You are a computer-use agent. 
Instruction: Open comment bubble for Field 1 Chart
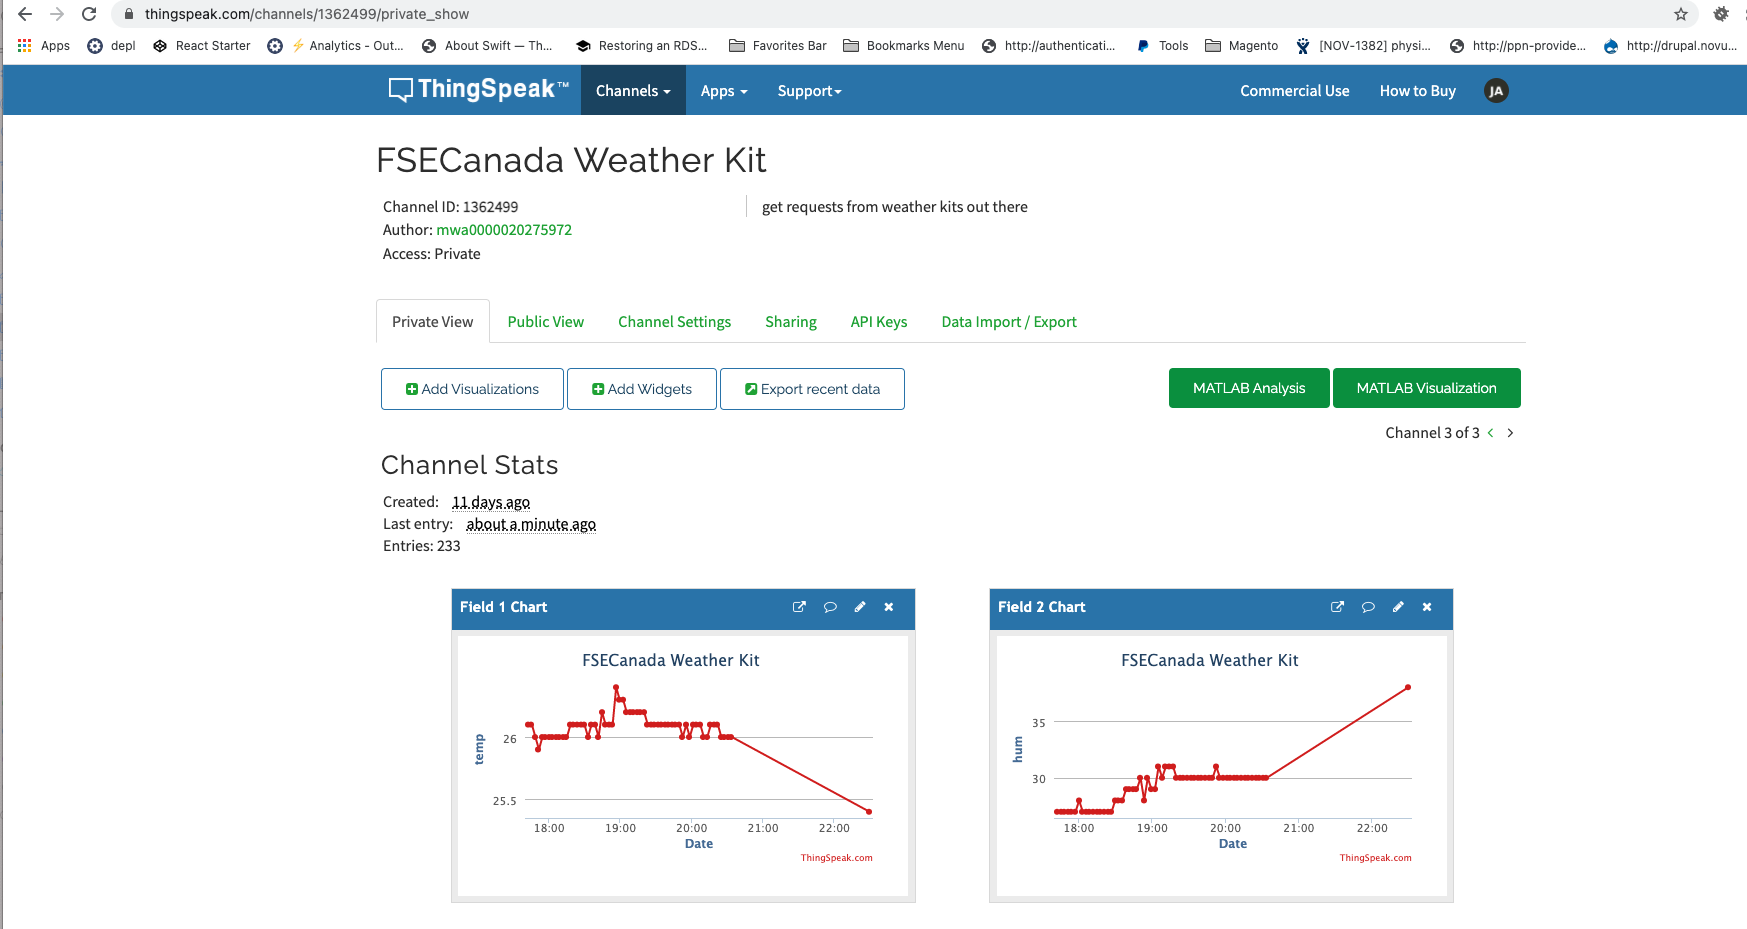click(830, 607)
